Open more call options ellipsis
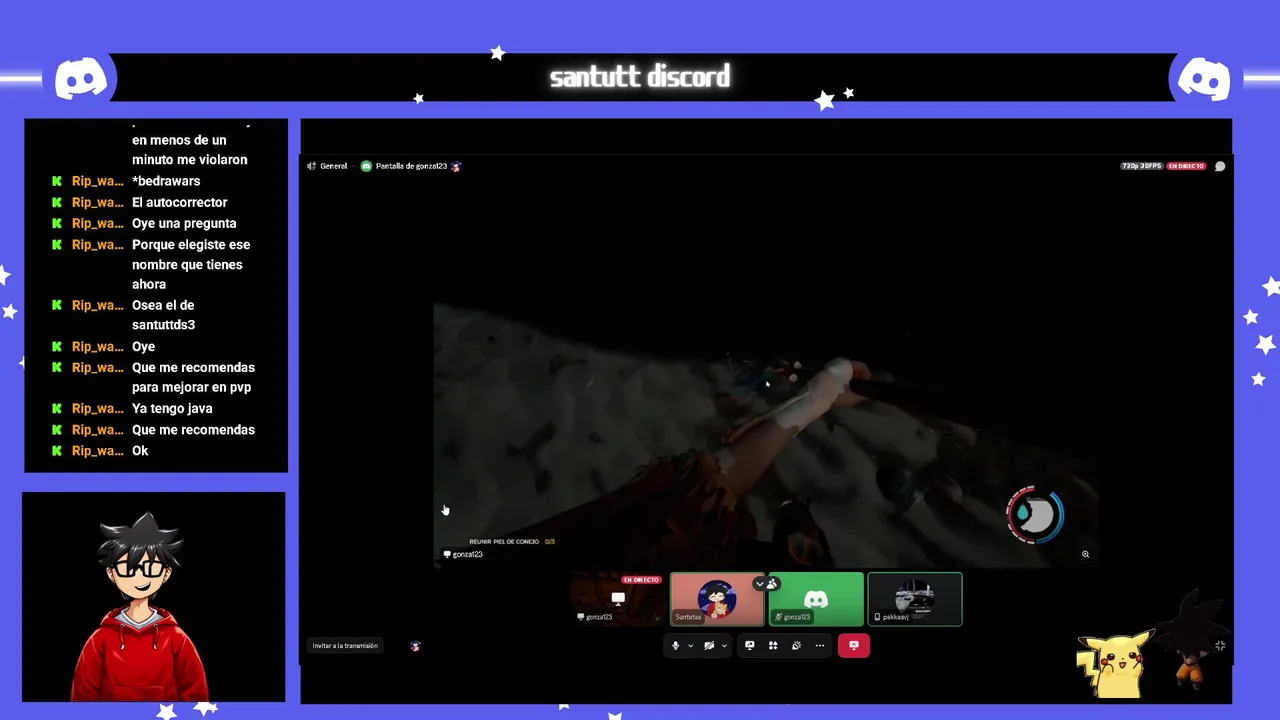The height and width of the screenshot is (720, 1280). (819, 646)
